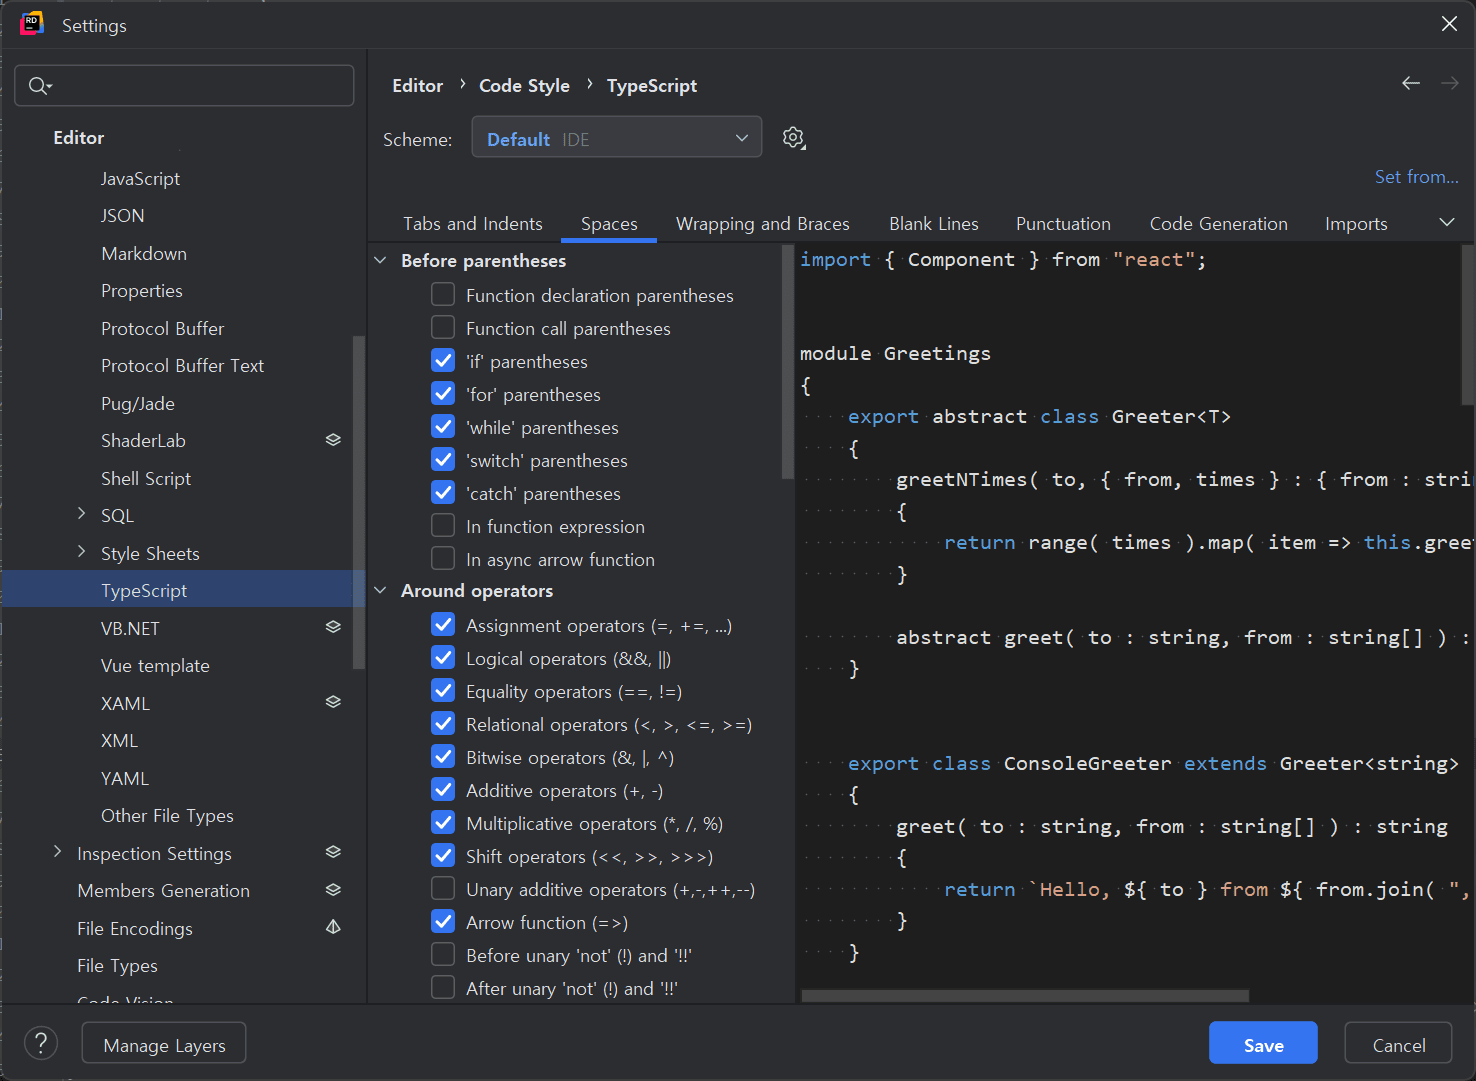Open help with the question mark button
The width and height of the screenshot is (1476, 1081).
41,1043
